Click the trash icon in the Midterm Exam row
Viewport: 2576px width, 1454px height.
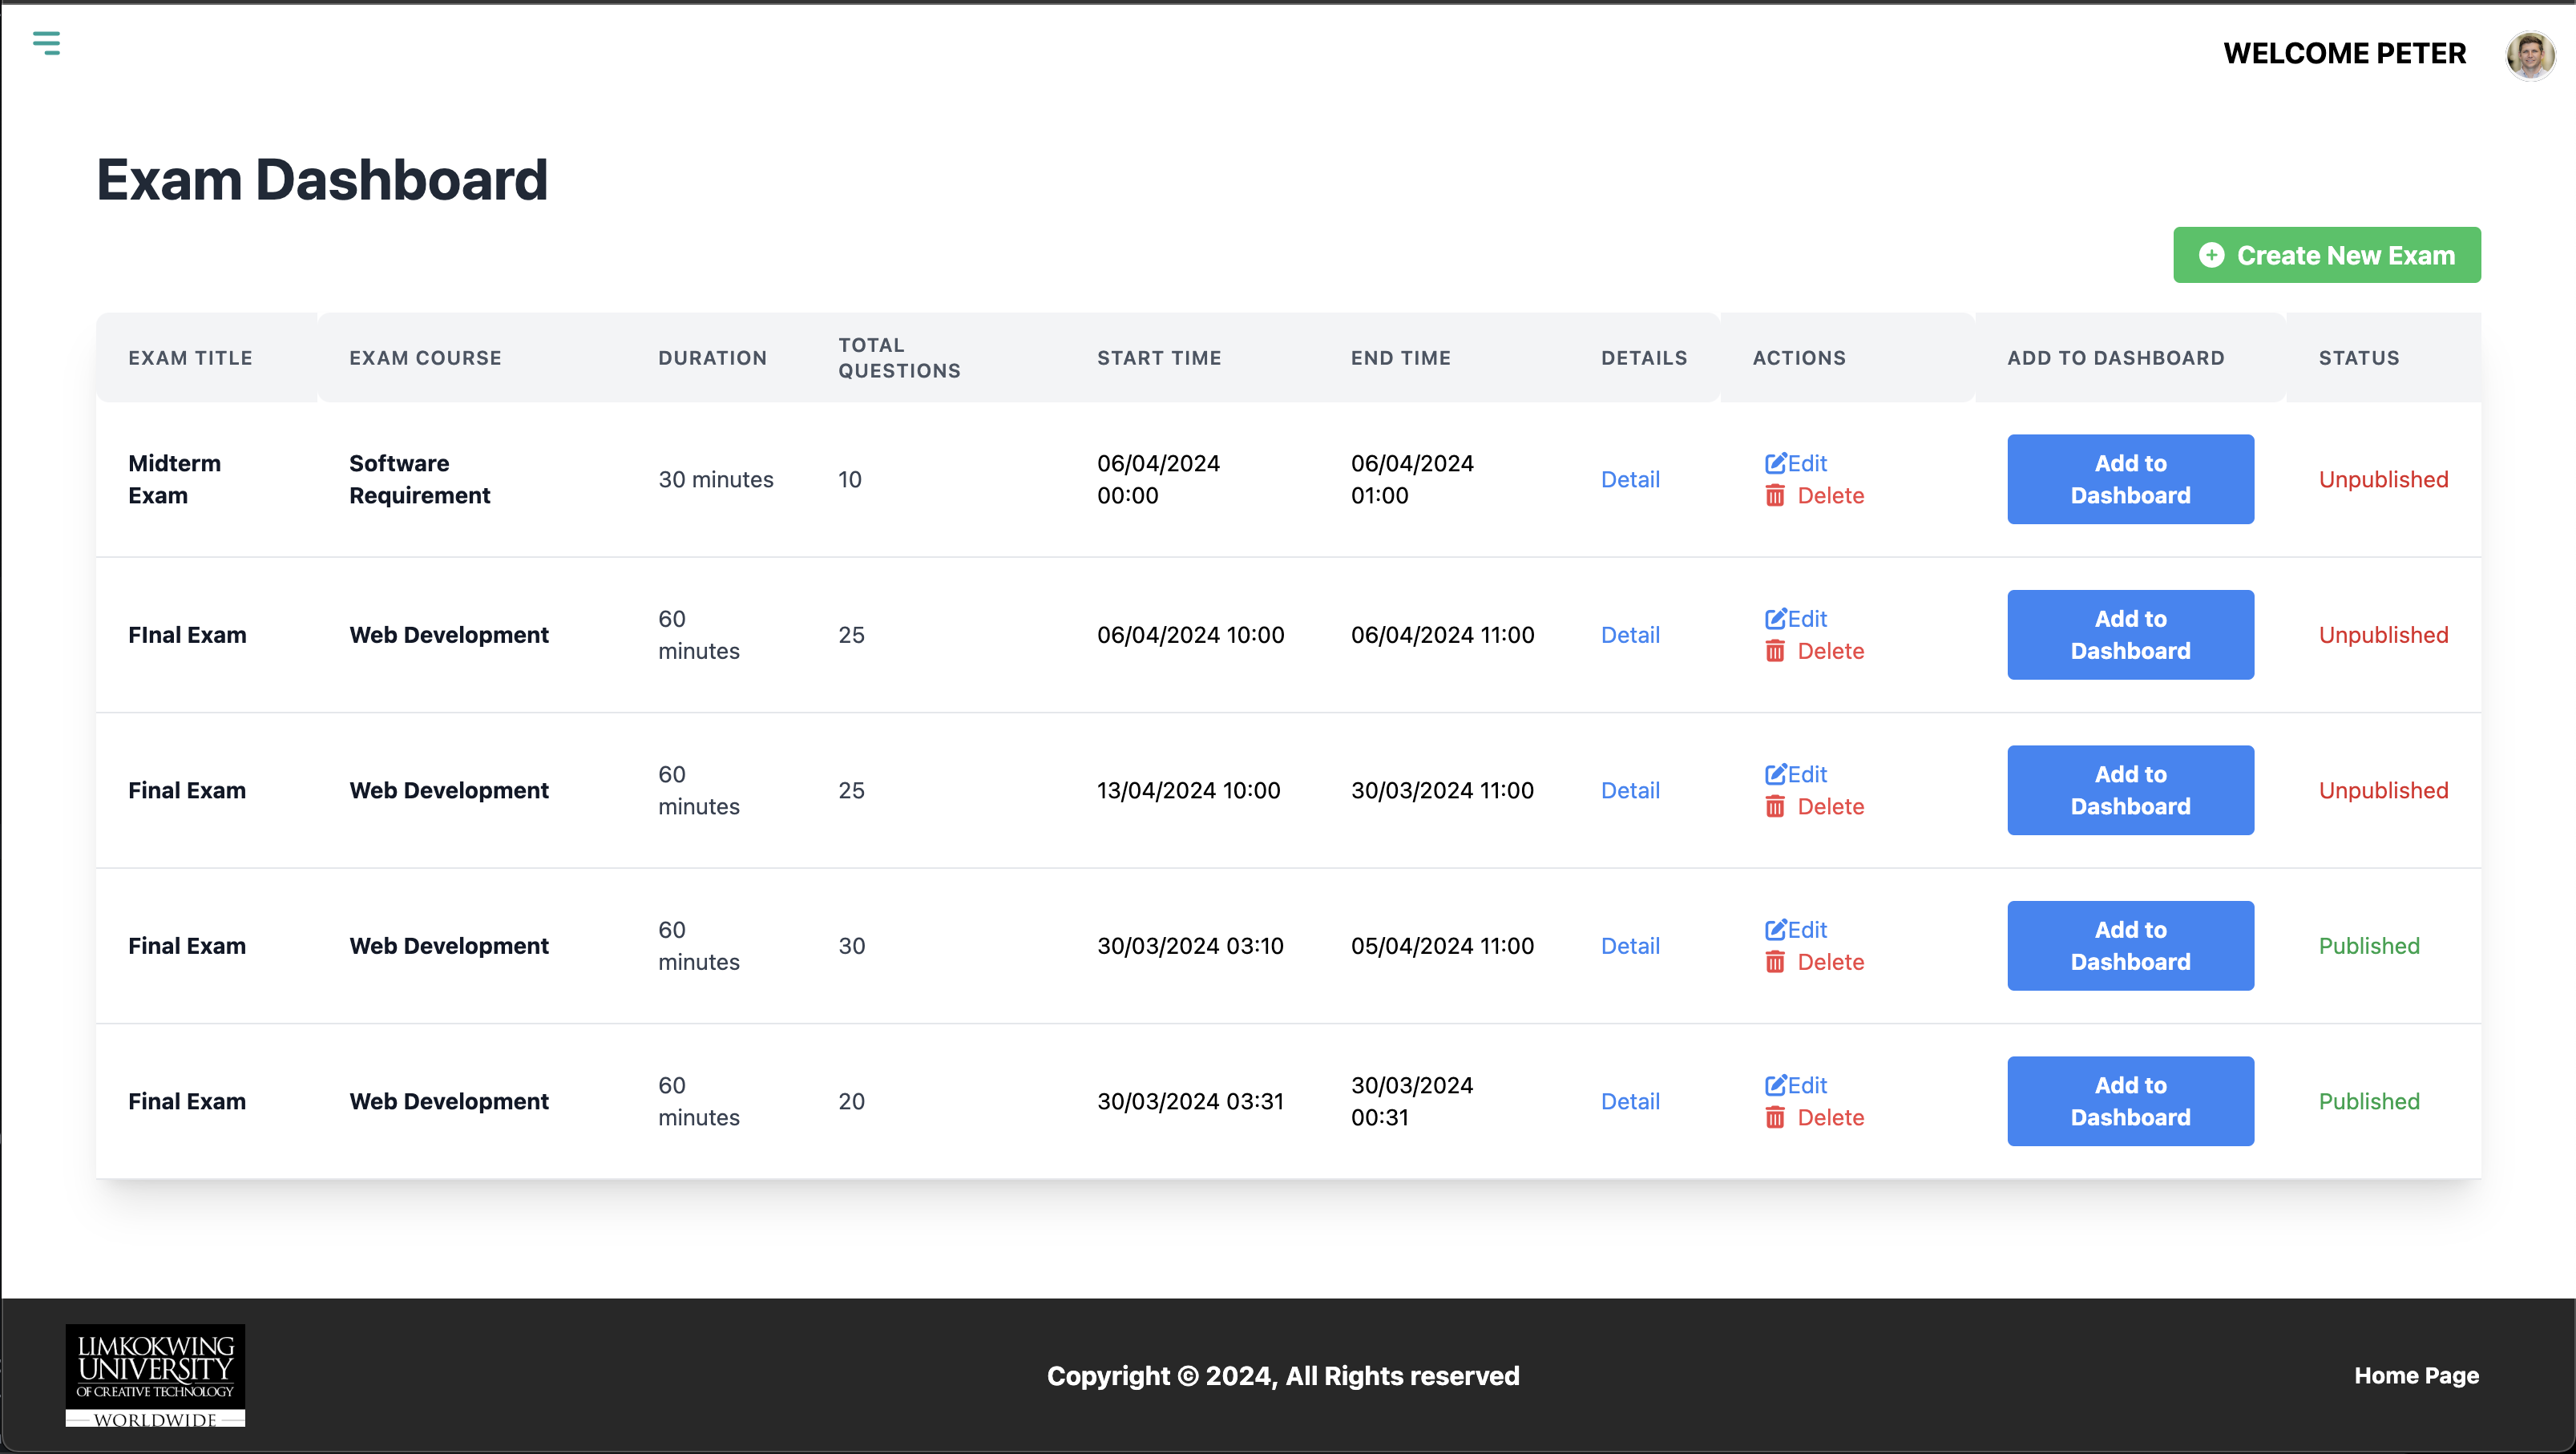coord(1775,496)
